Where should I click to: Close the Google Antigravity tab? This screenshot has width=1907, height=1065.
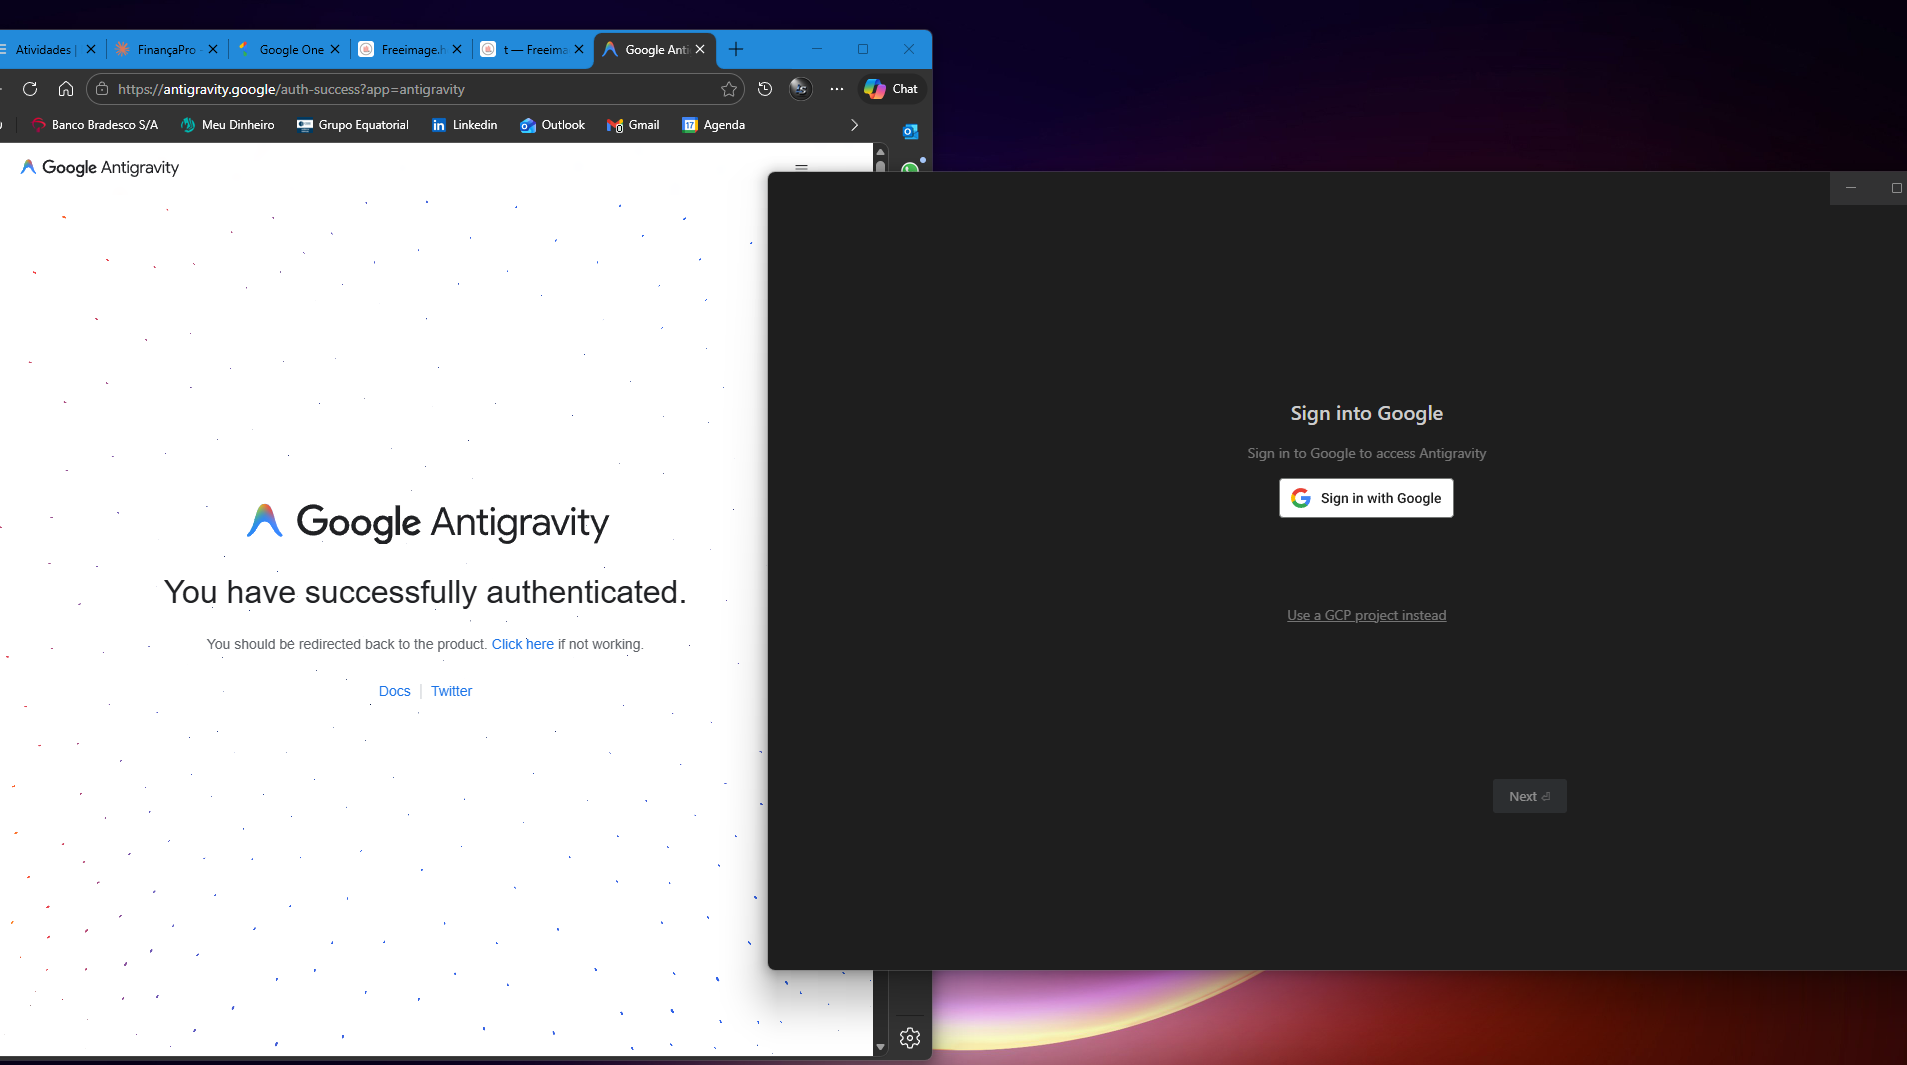[700, 49]
